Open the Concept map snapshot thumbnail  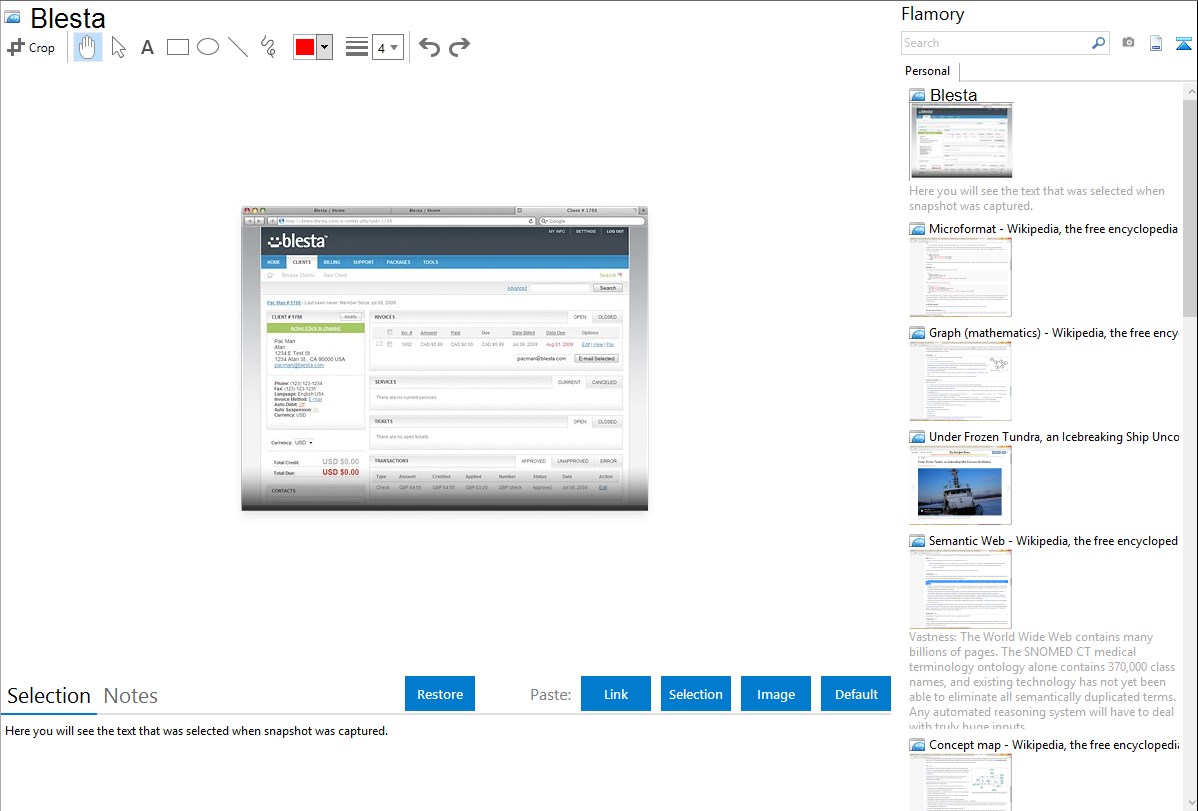960,782
